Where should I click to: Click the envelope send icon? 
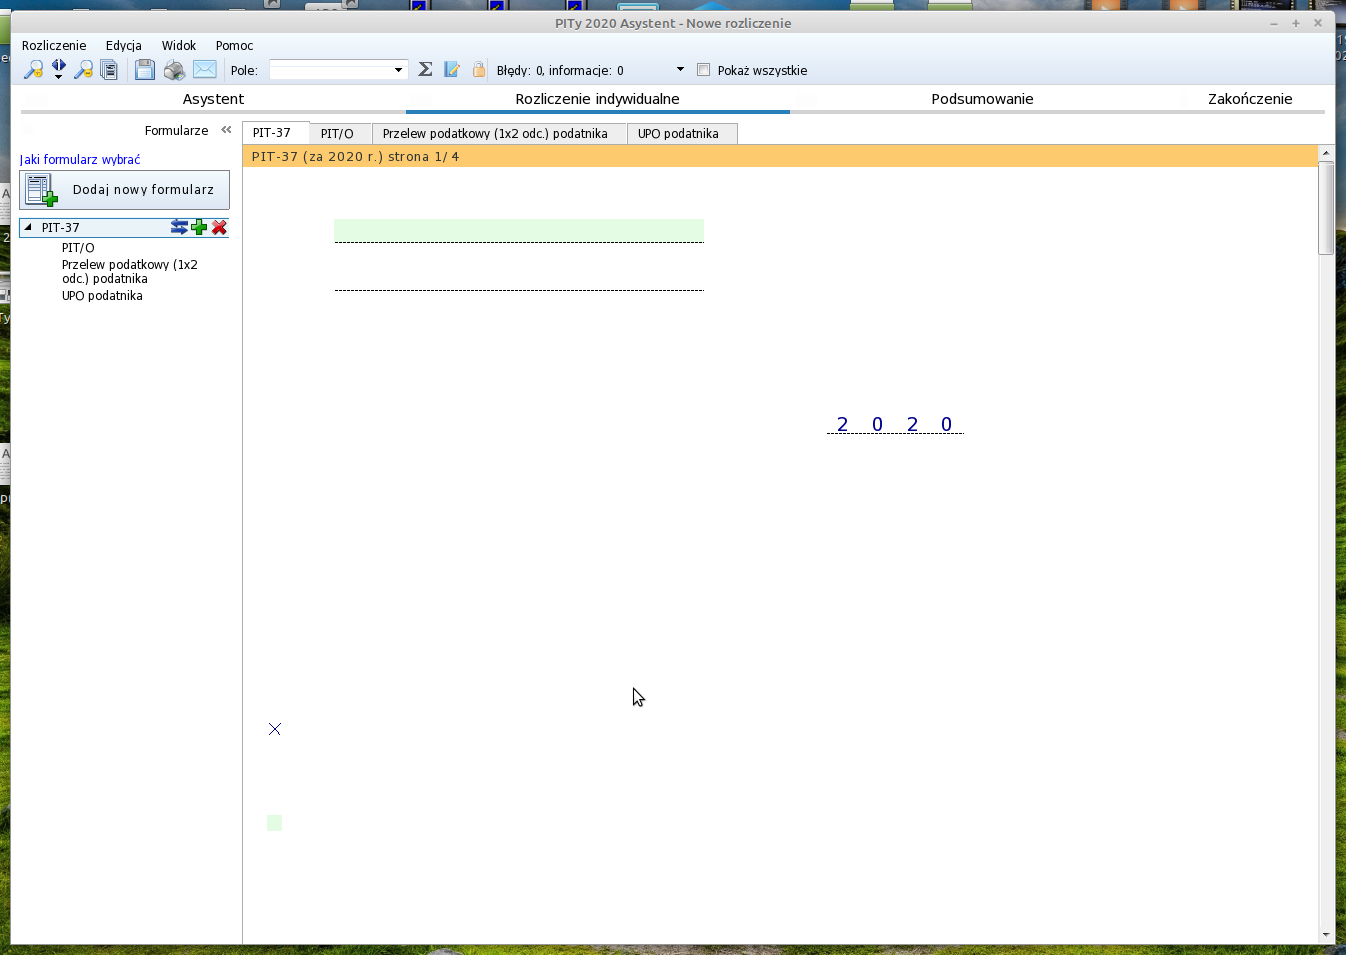point(204,69)
